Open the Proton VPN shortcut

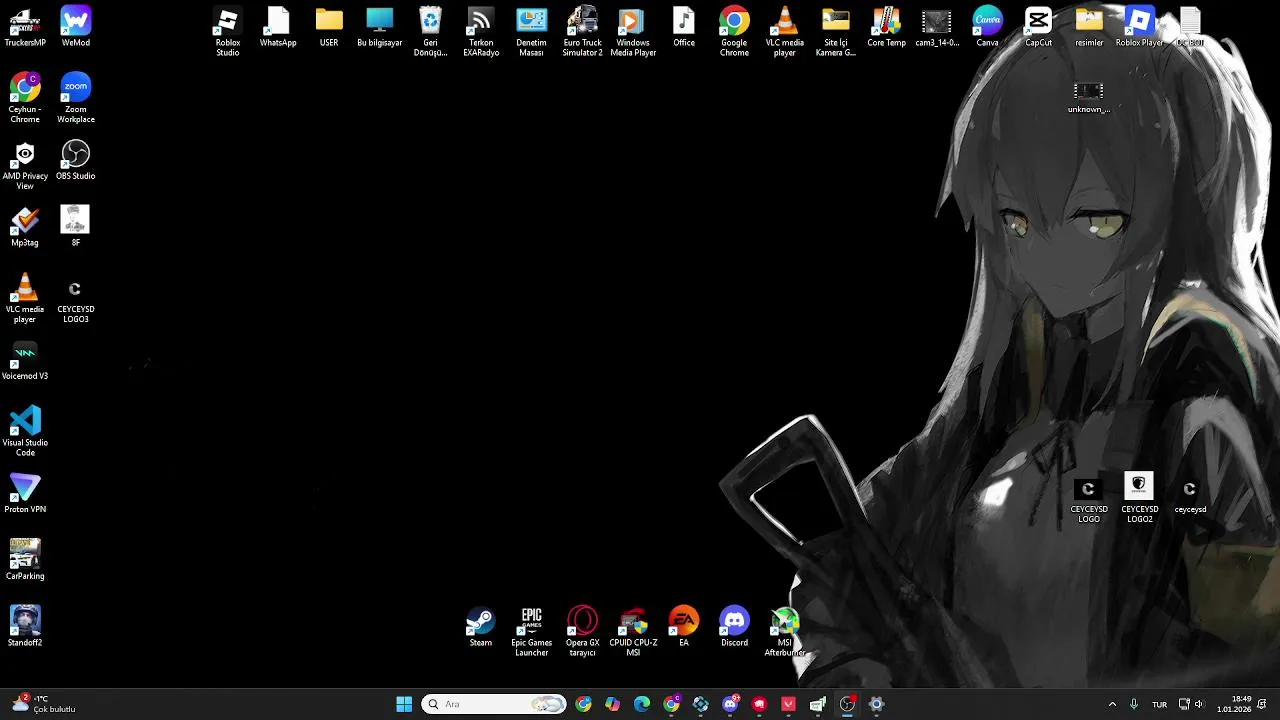tap(25, 494)
